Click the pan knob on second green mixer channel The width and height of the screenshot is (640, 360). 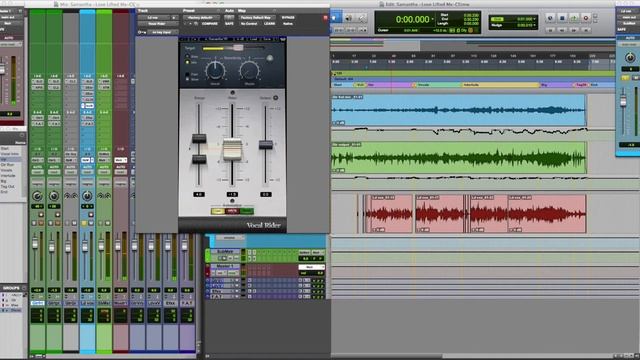coord(54,196)
